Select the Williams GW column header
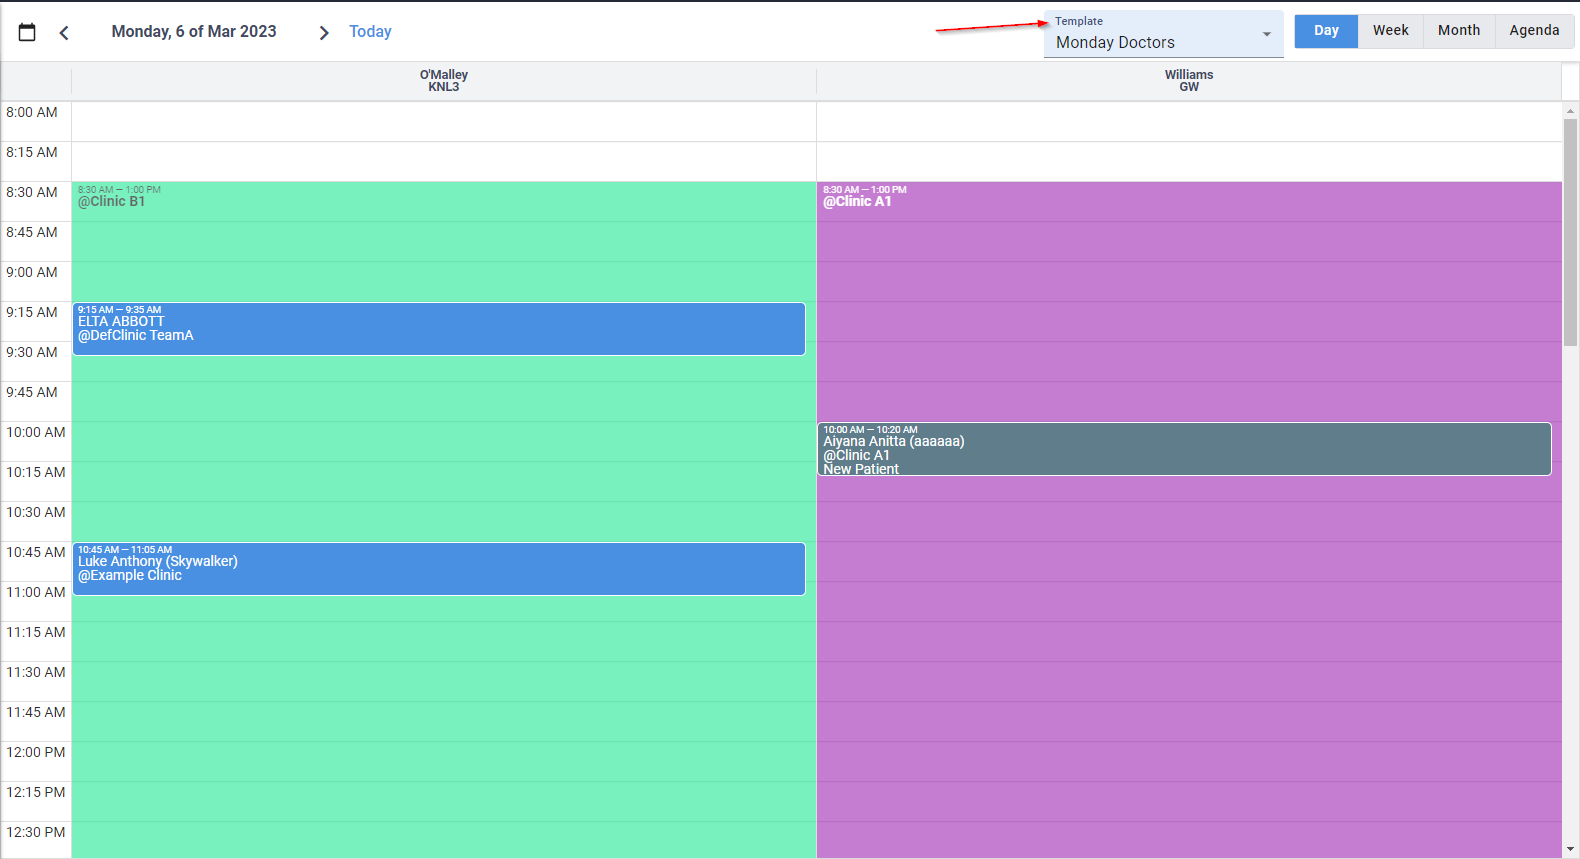The image size is (1580, 859). tap(1189, 81)
